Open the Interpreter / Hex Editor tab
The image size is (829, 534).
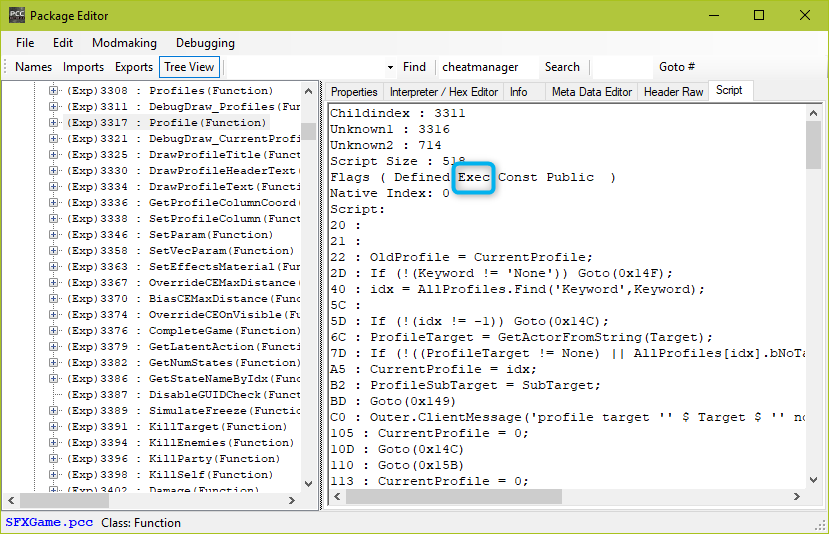pos(443,91)
